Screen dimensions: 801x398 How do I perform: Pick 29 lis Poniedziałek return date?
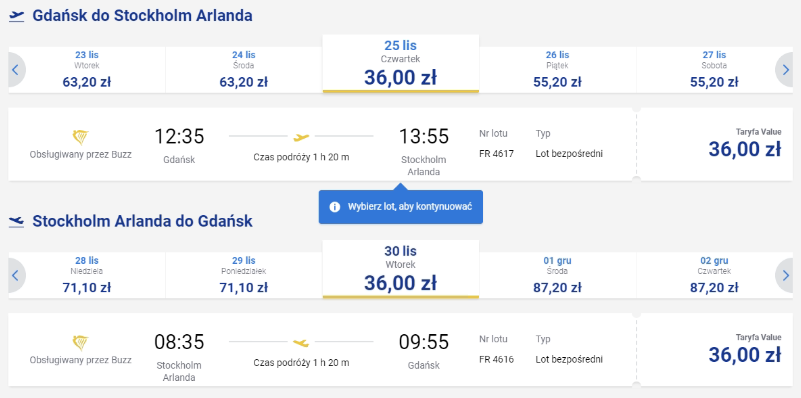[x=244, y=275]
